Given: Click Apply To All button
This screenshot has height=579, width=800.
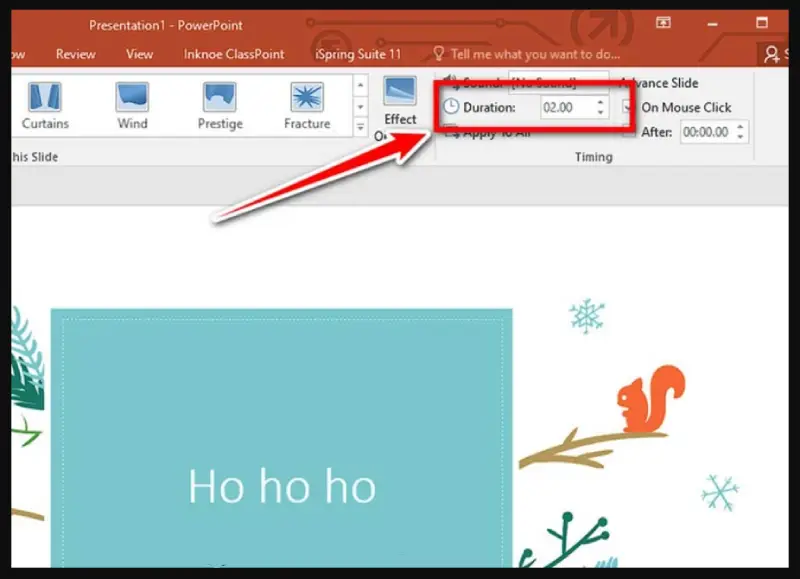Looking at the screenshot, I should pyautogui.click(x=487, y=134).
